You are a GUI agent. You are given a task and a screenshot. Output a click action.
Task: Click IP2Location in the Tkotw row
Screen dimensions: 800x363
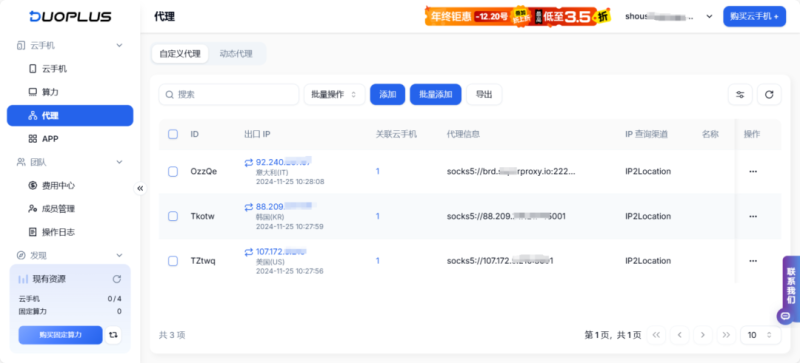(x=648, y=216)
